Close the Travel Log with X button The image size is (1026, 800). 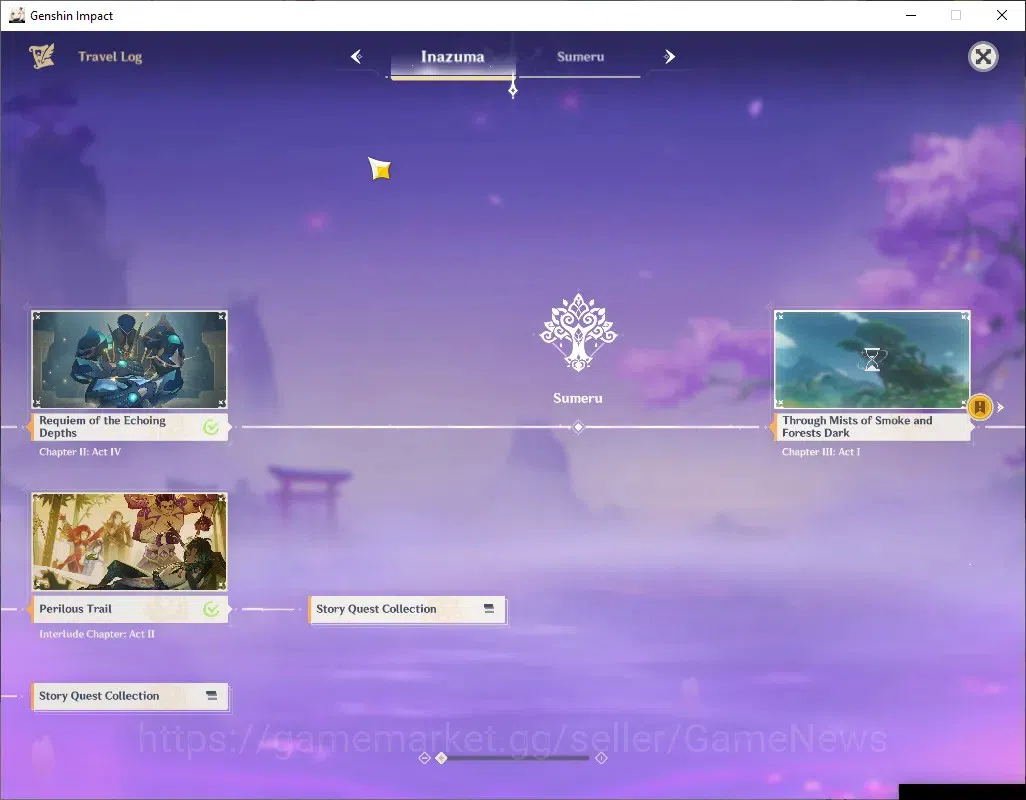[983, 57]
